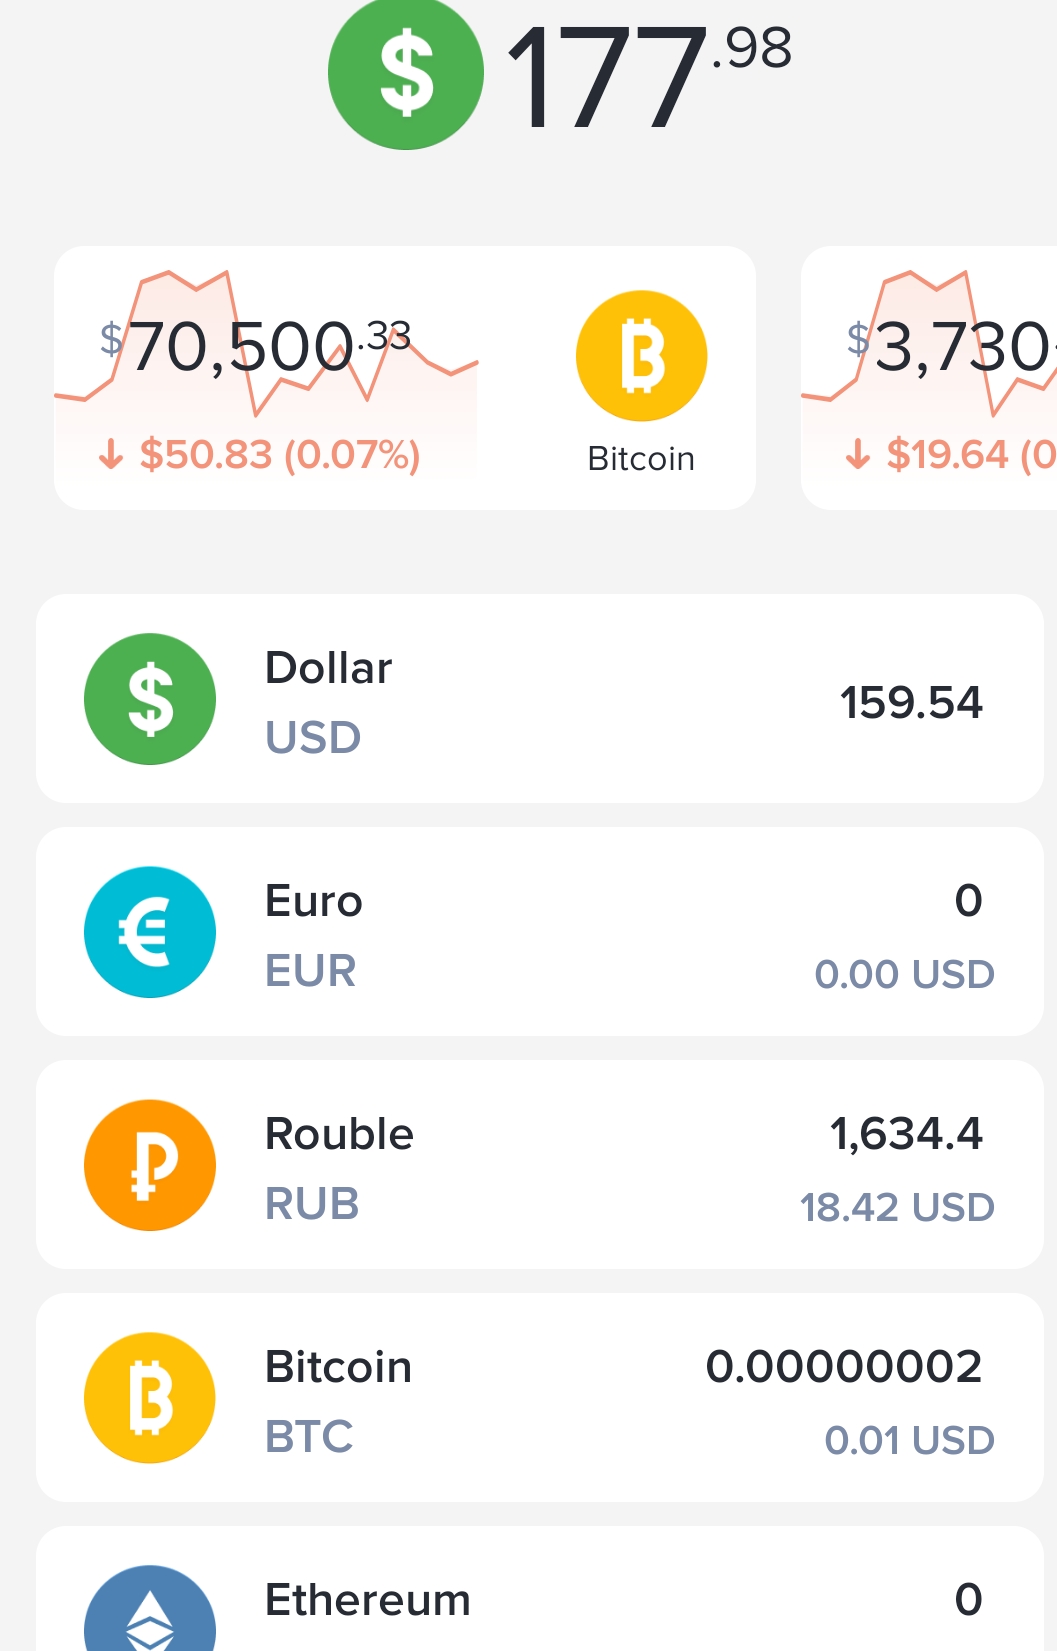Select the Dollar USD wallet row
Image resolution: width=1057 pixels, height=1651 pixels.
(x=540, y=699)
